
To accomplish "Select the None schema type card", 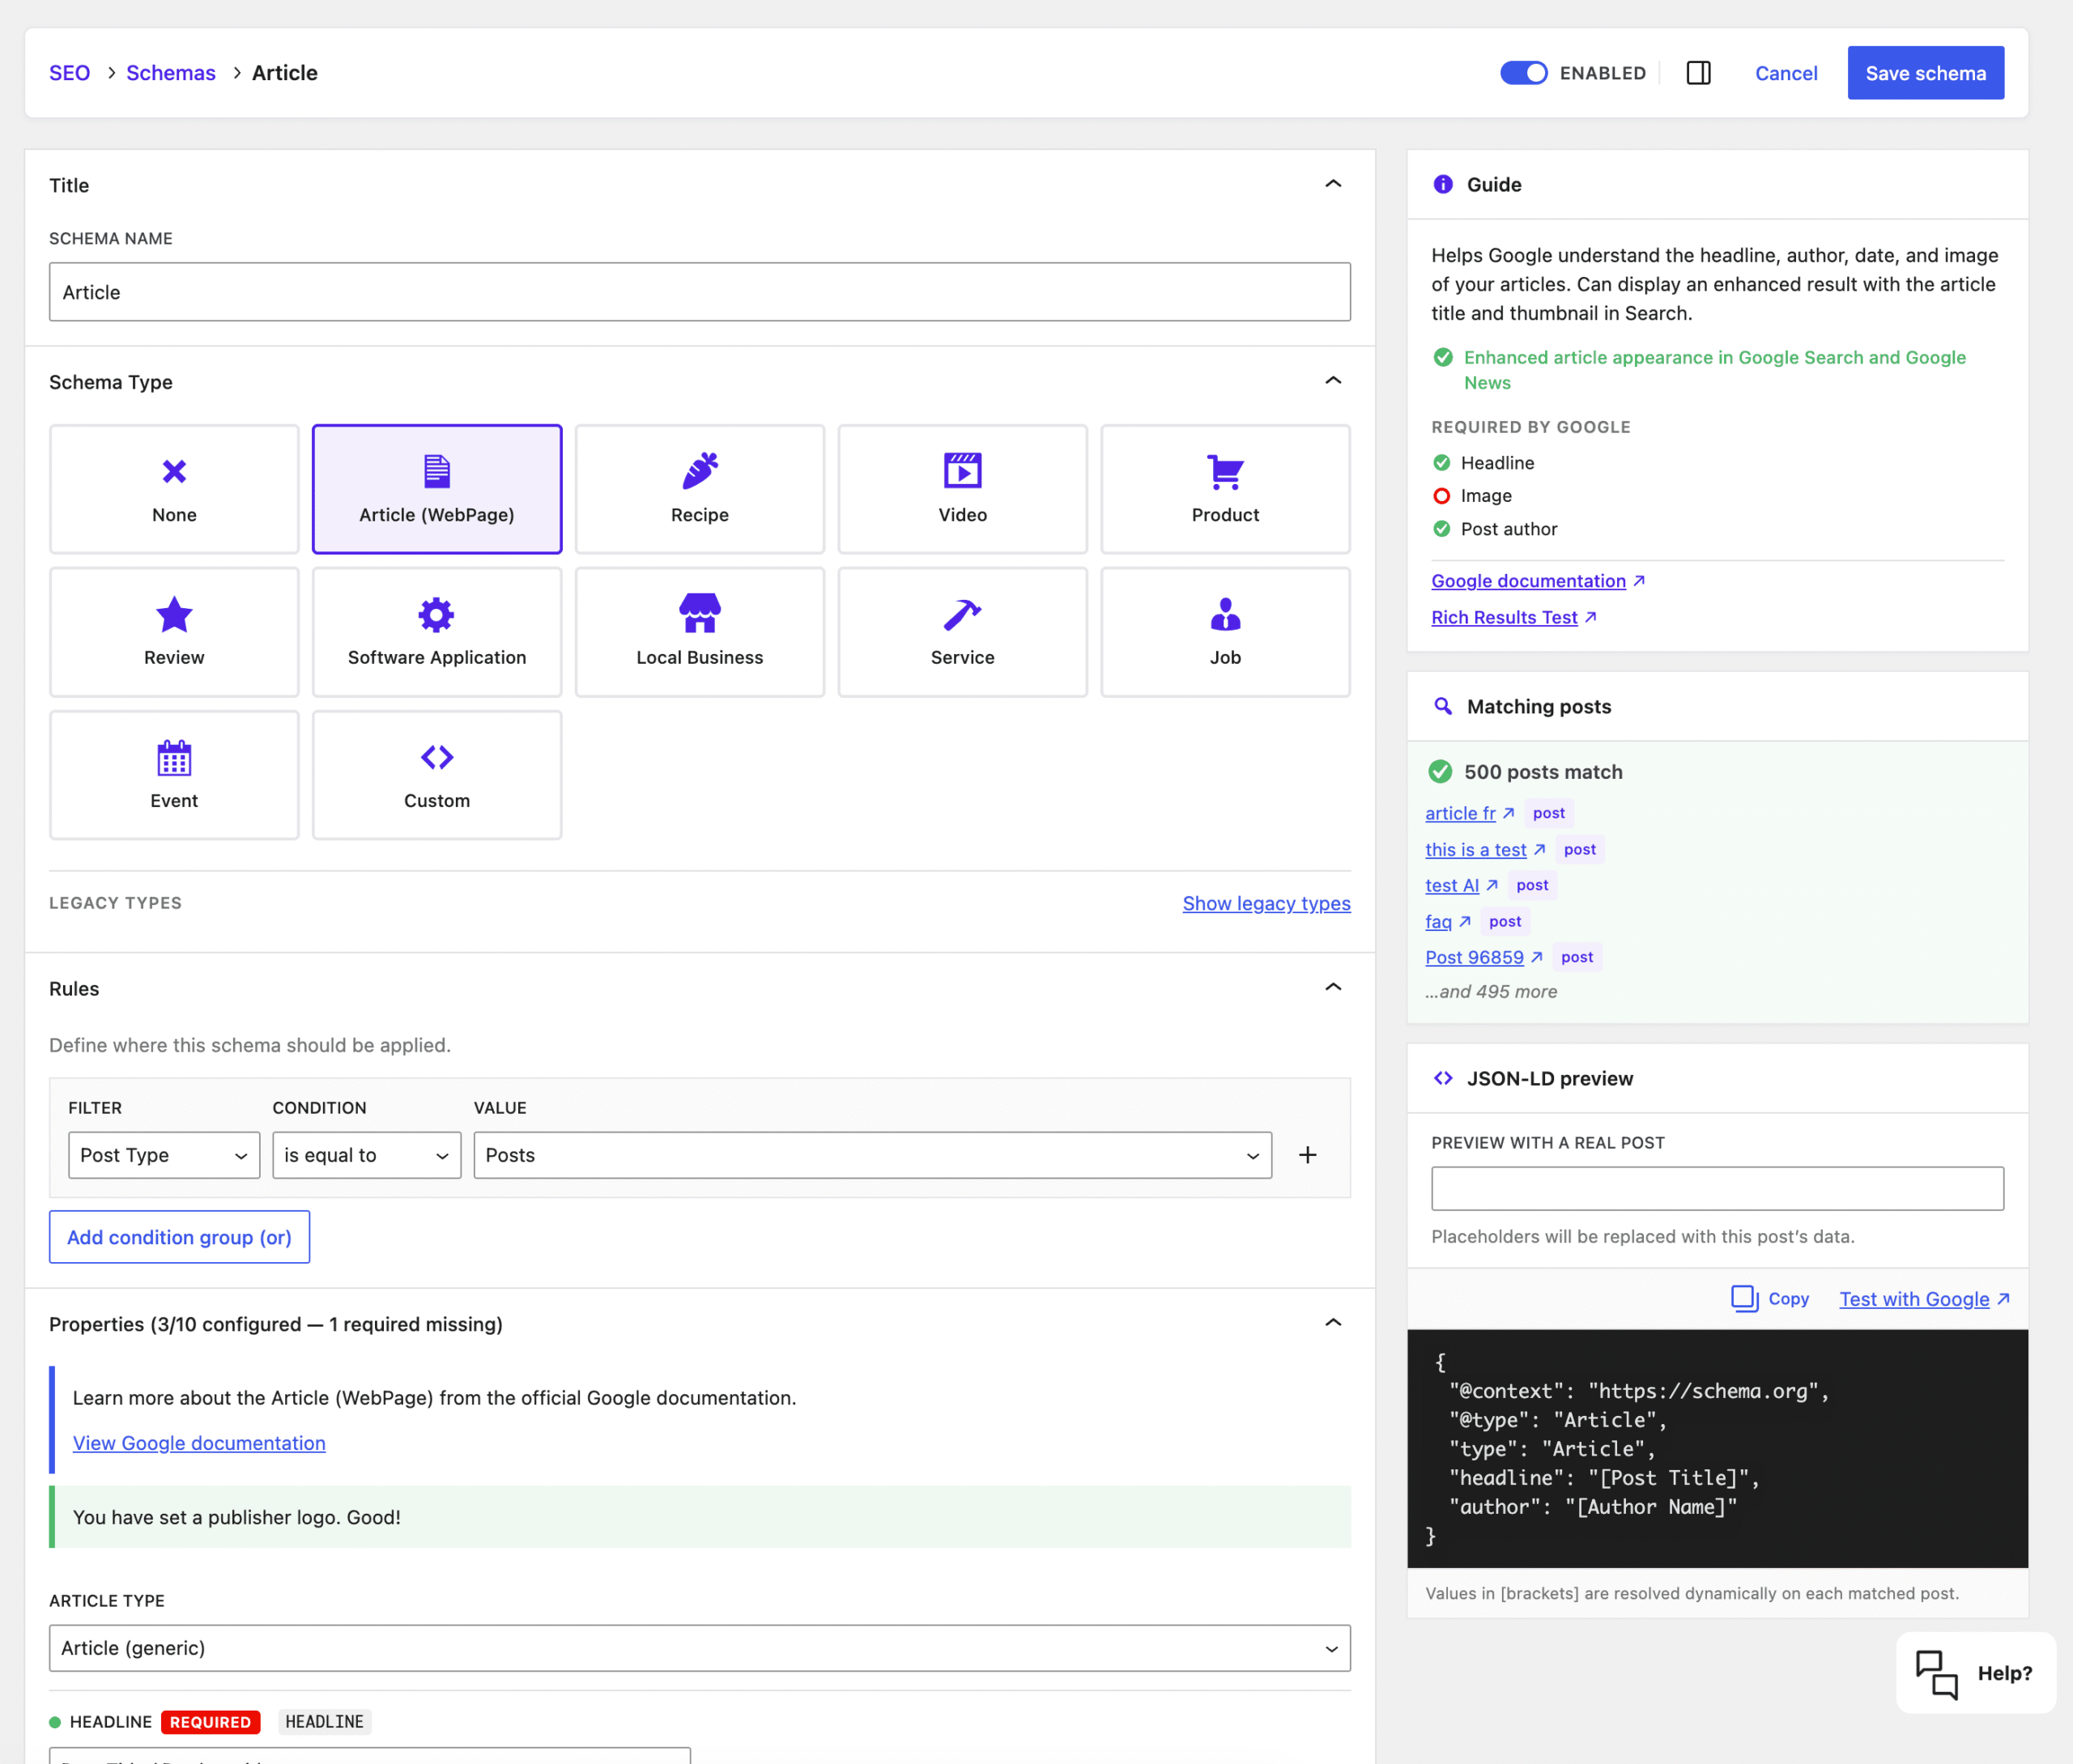I will 174,489.
